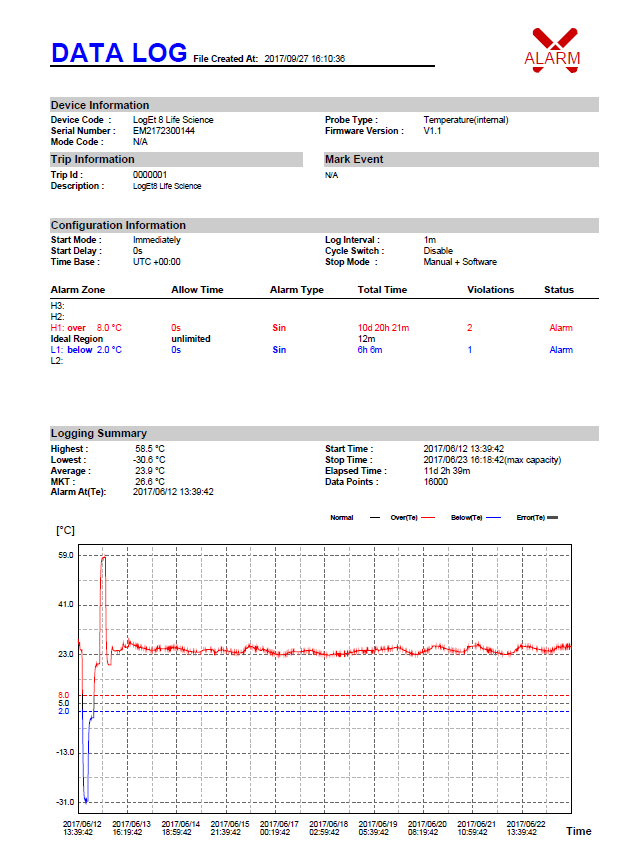Click the serial number EM2172300144
The image size is (639, 856).
(164, 131)
